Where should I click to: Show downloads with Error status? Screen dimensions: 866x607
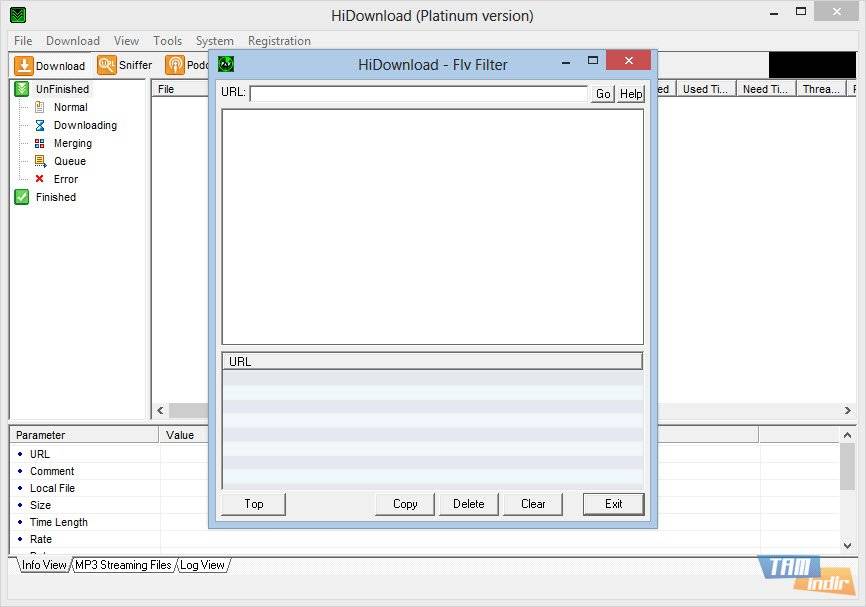pyautogui.click(x=65, y=179)
